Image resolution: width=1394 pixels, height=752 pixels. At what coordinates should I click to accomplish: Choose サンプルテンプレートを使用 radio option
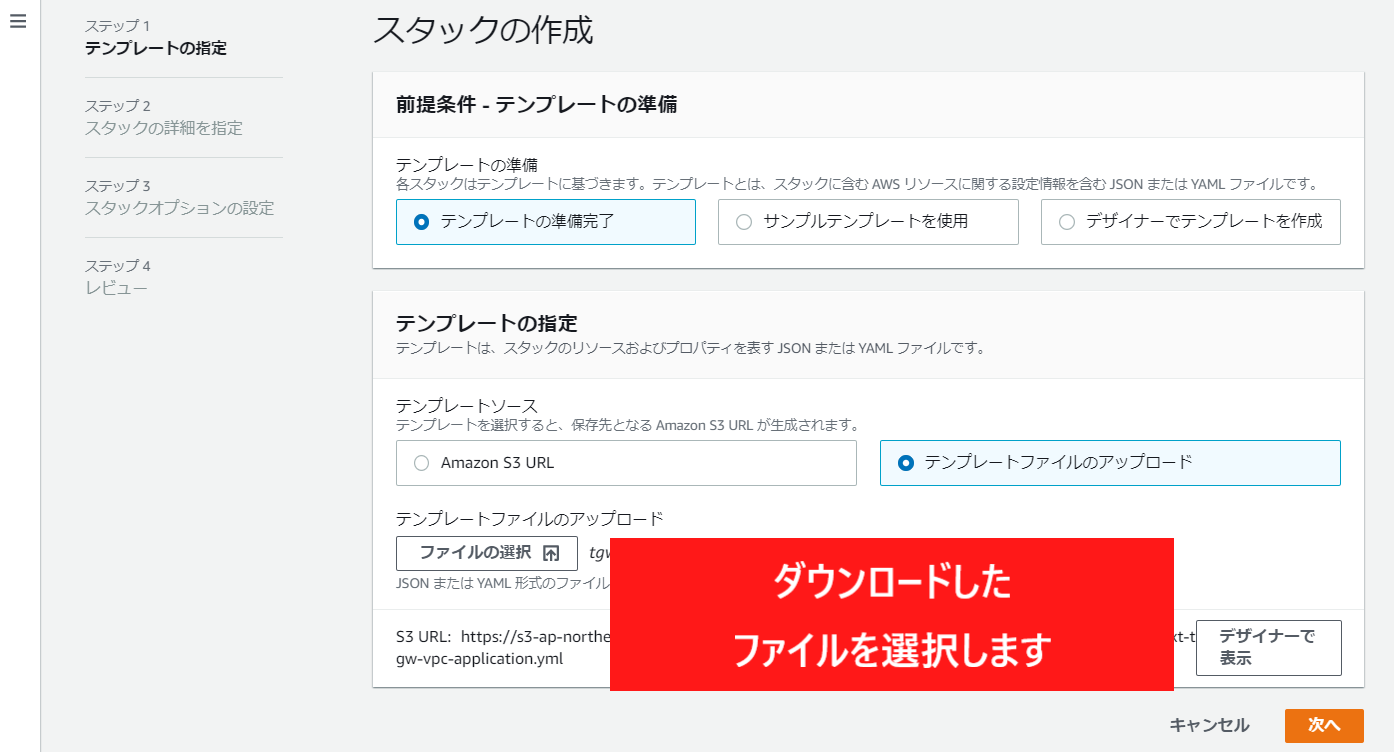(x=744, y=222)
